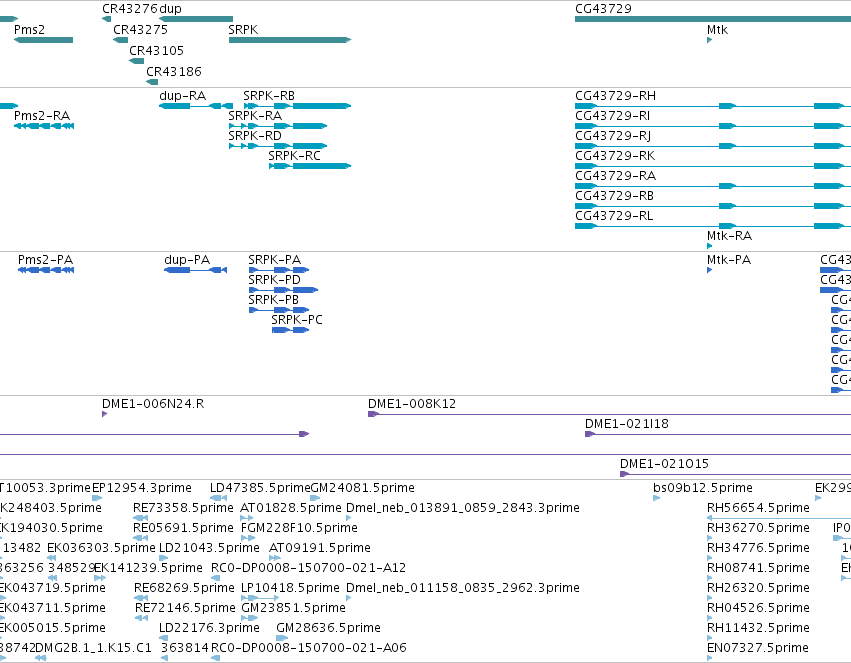This screenshot has height=663, width=851.
Task: Select Dmel_neb_011158_0835_2962.3prime
Action: pyautogui.click(x=348, y=598)
